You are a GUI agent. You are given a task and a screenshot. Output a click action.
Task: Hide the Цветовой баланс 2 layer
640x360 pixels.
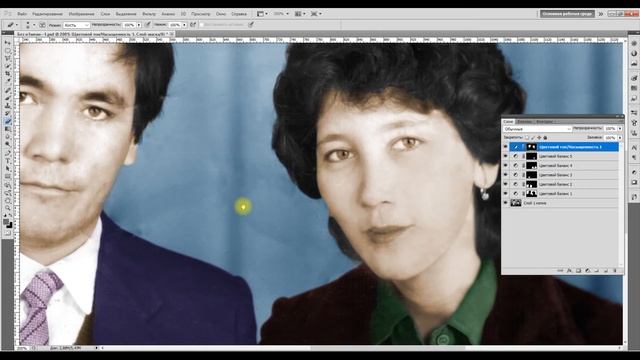[x=506, y=184]
